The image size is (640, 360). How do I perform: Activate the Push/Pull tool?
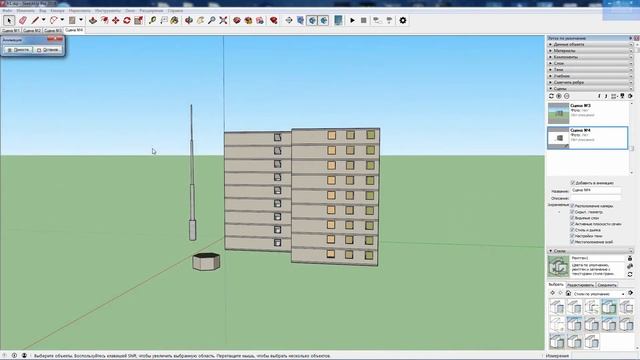(93, 20)
